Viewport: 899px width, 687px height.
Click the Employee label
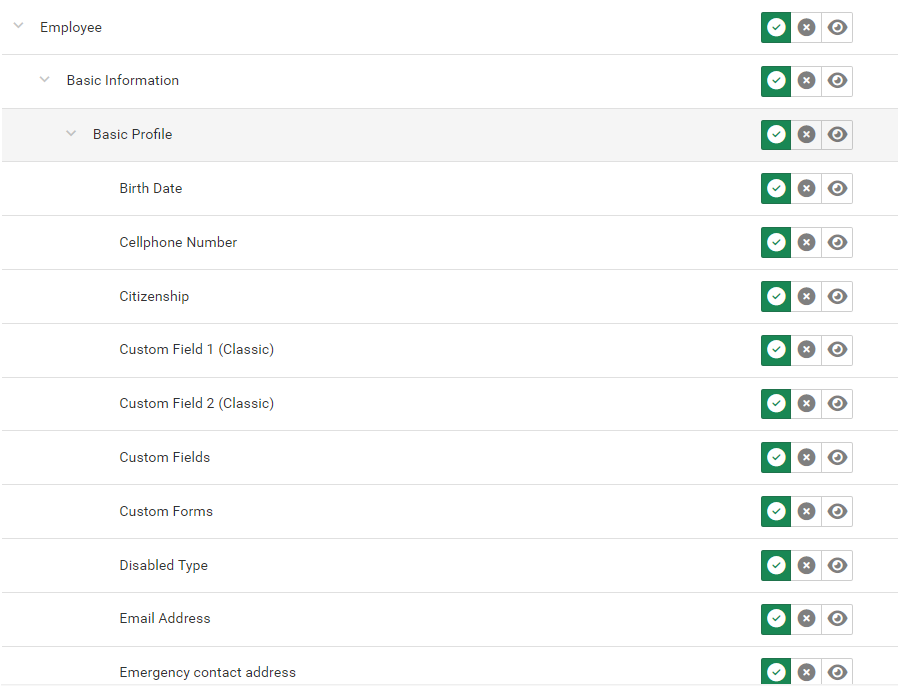tap(71, 27)
